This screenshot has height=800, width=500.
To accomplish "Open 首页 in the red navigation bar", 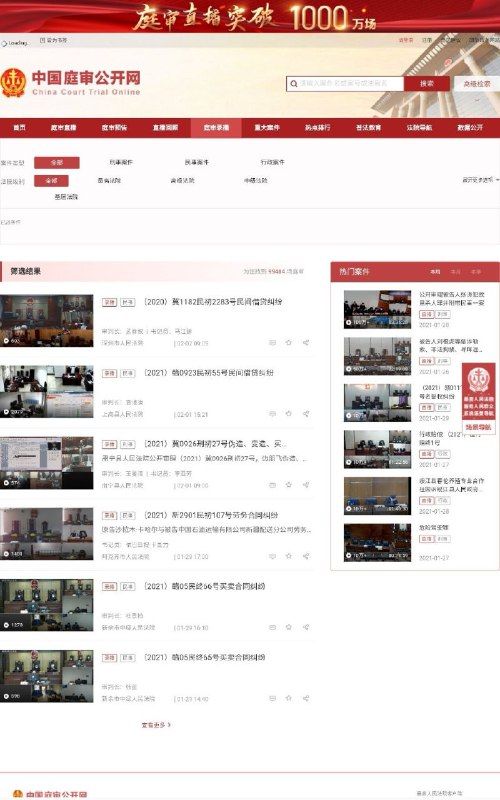I will tap(19, 128).
